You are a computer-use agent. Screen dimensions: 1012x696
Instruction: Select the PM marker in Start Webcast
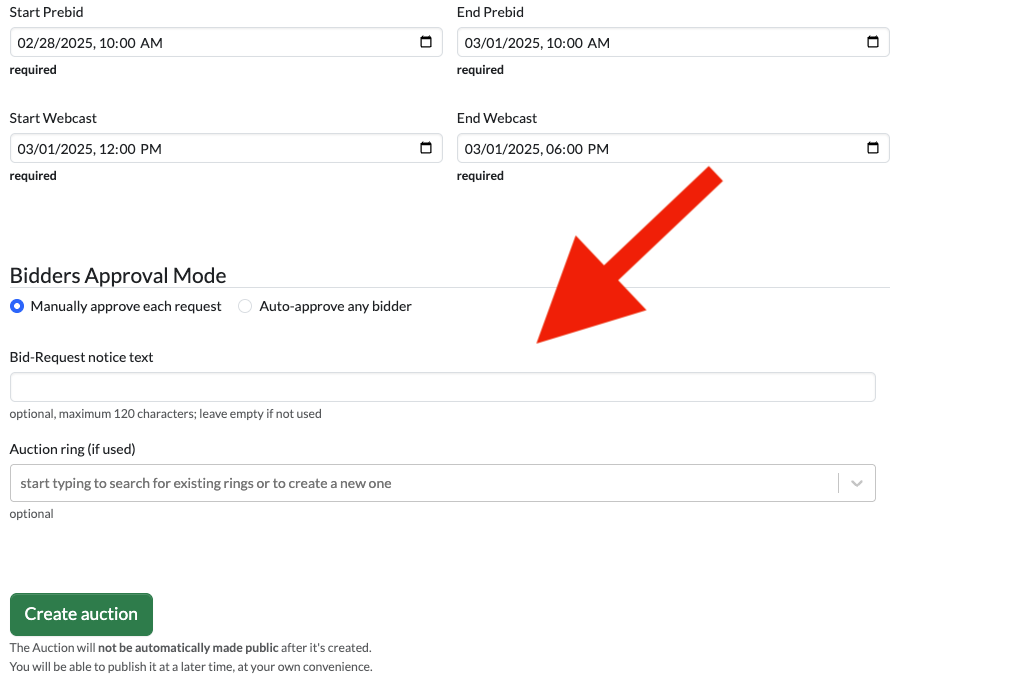151,149
